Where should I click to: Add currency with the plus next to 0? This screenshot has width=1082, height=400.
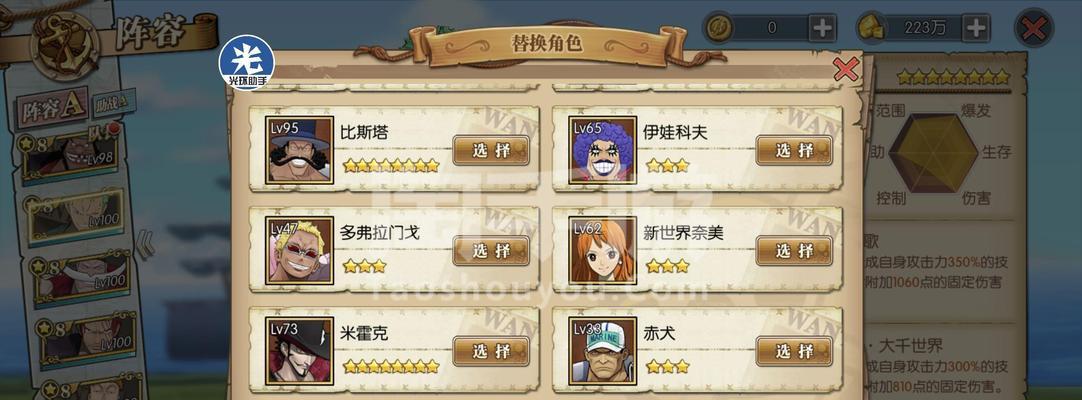click(822, 28)
